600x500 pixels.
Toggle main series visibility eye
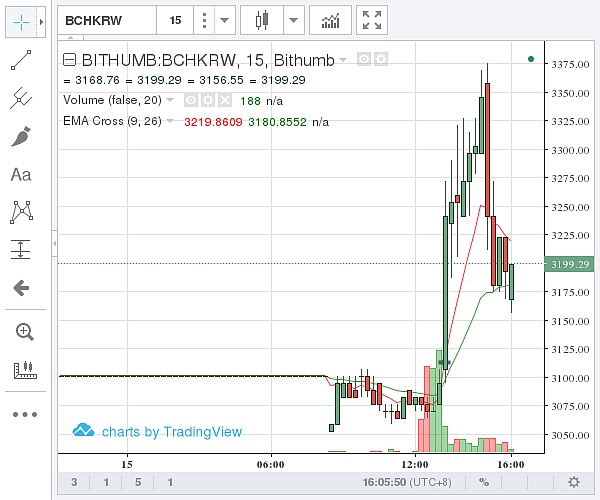[364, 59]
